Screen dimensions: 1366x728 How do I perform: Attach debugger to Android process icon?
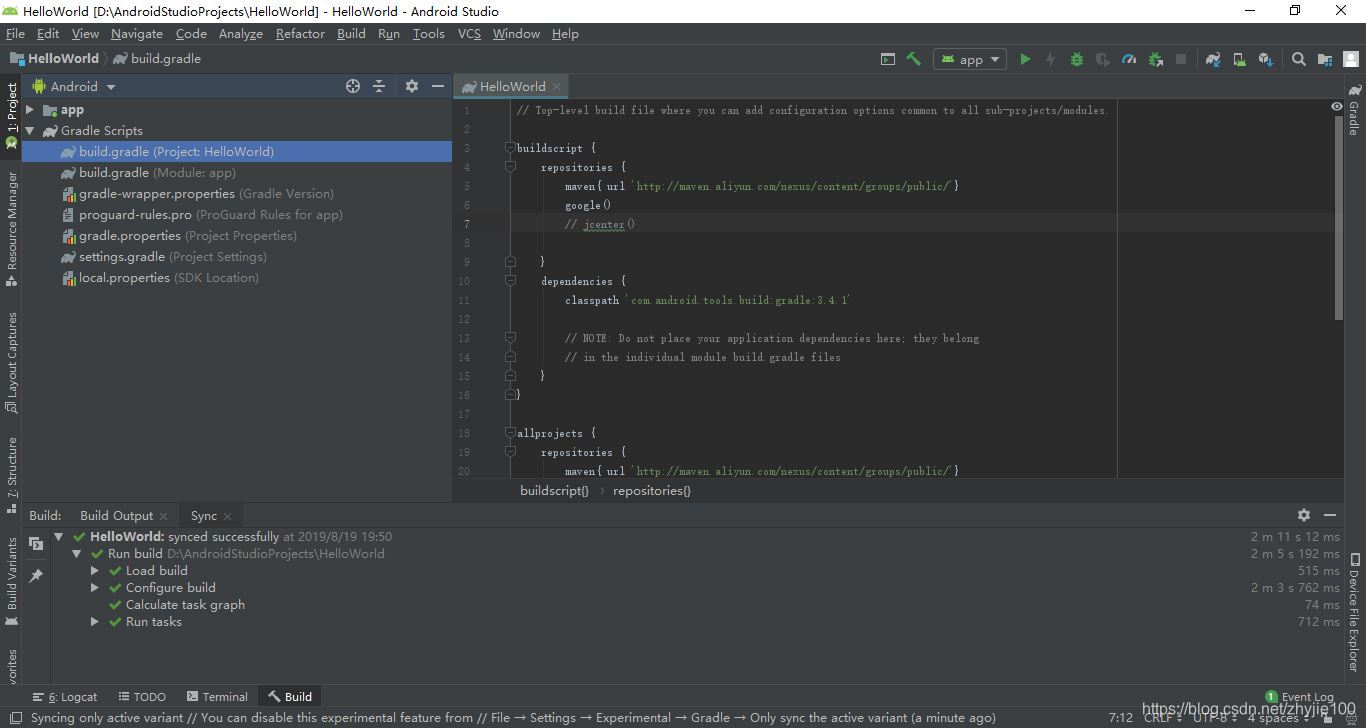click(x=1155, y=59)
